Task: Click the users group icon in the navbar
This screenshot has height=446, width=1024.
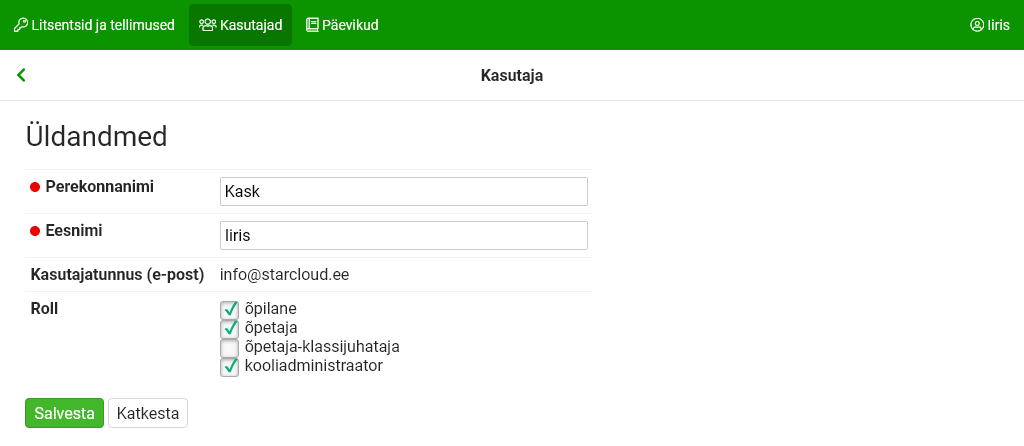Action: [x=207, y=25]
